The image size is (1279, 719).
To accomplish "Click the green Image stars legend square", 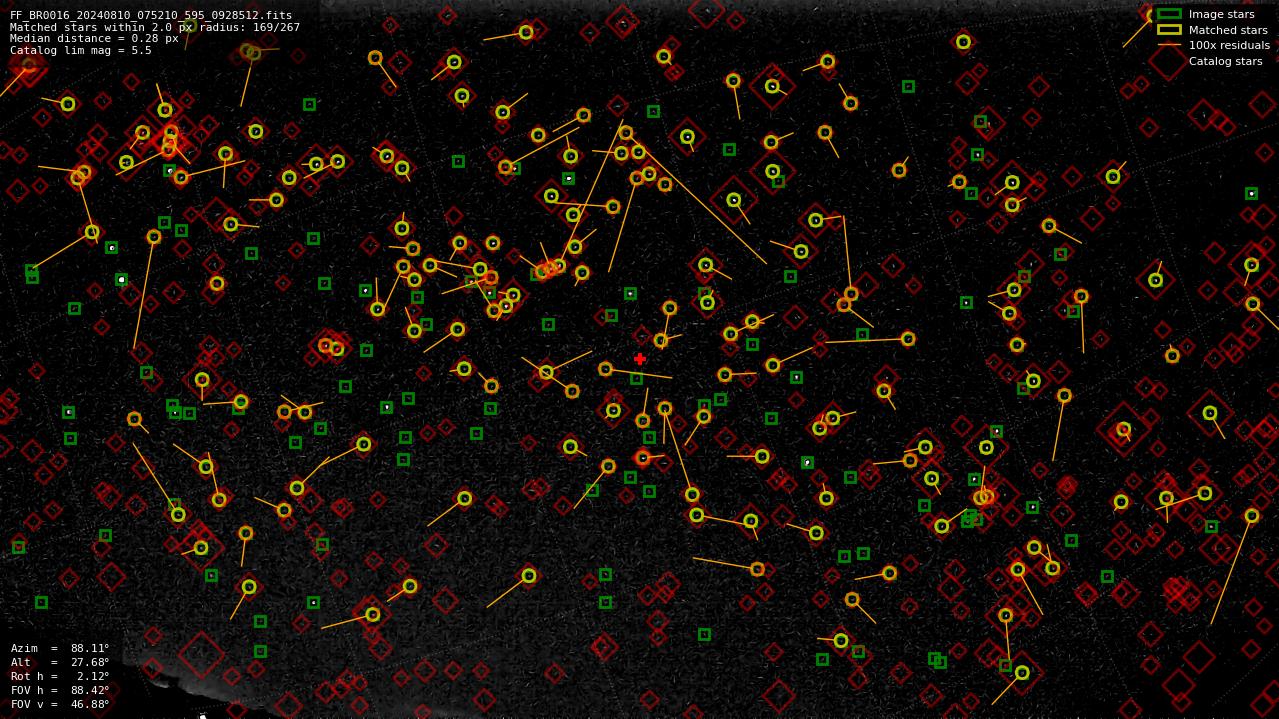I will (1169, 14).
